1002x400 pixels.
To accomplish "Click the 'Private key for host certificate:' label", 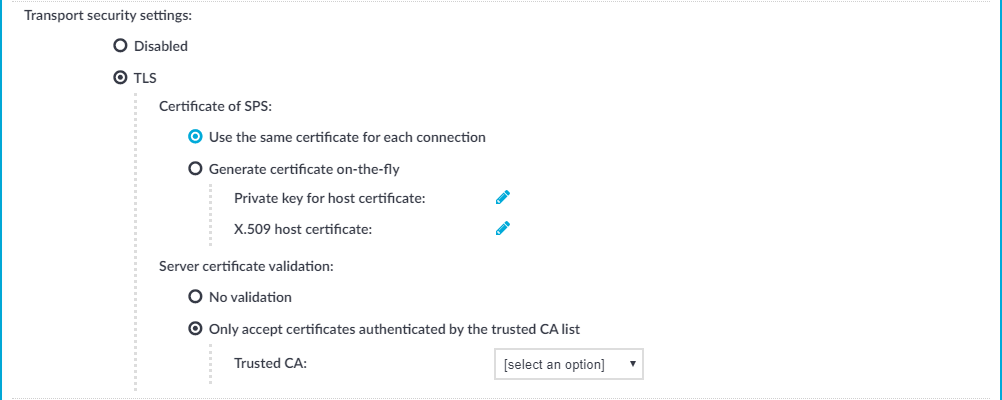I will point(330,199).
